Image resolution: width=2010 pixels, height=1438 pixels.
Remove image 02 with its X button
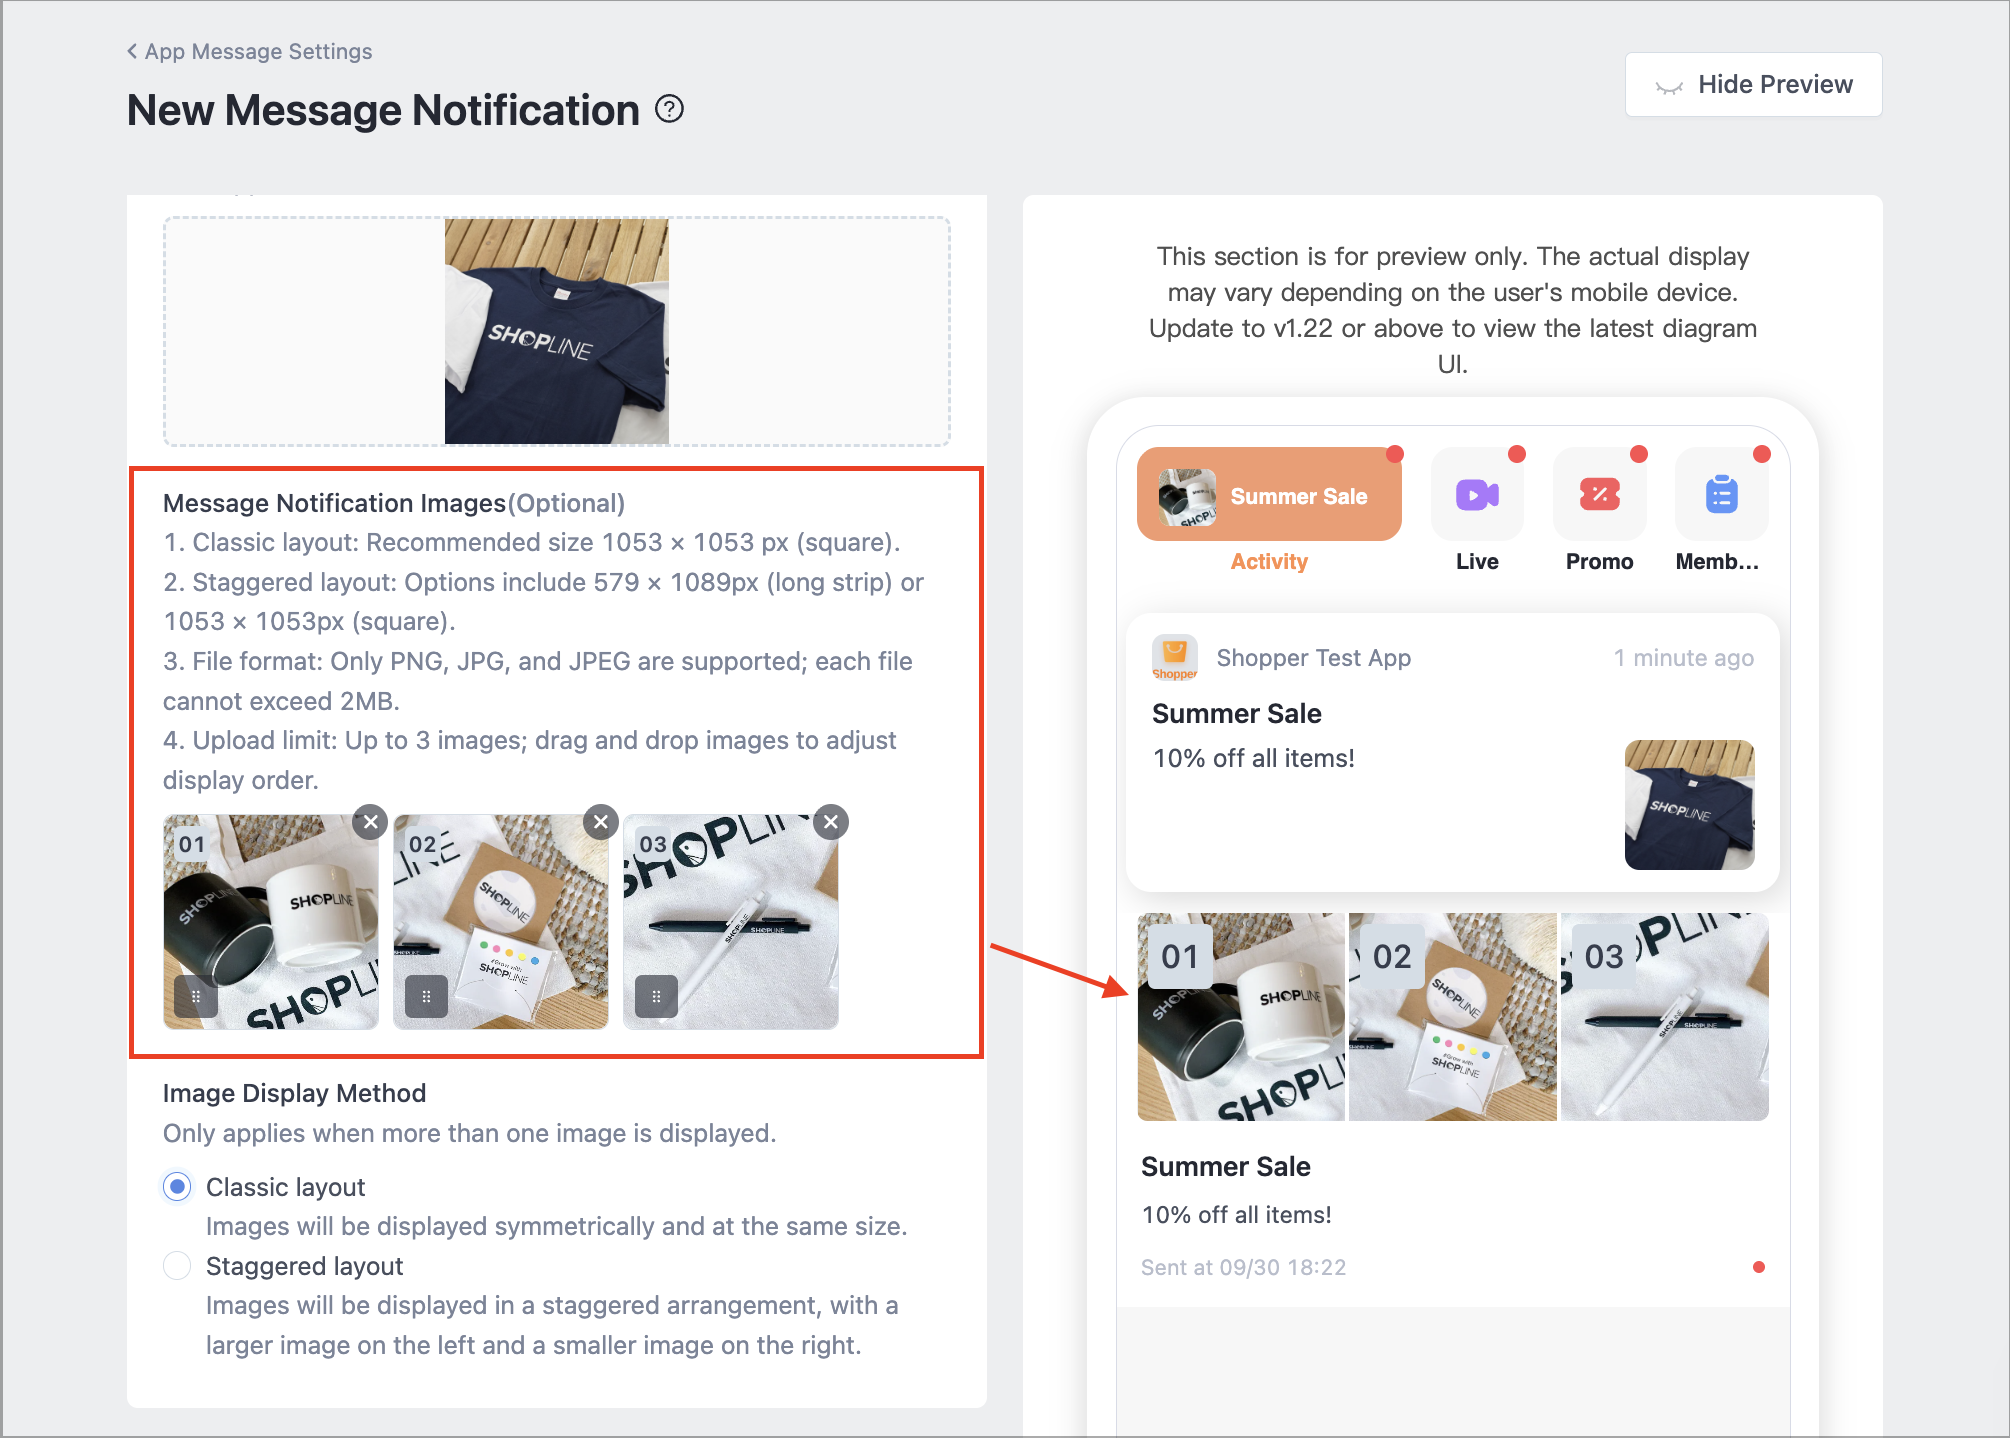coord(601,822)
